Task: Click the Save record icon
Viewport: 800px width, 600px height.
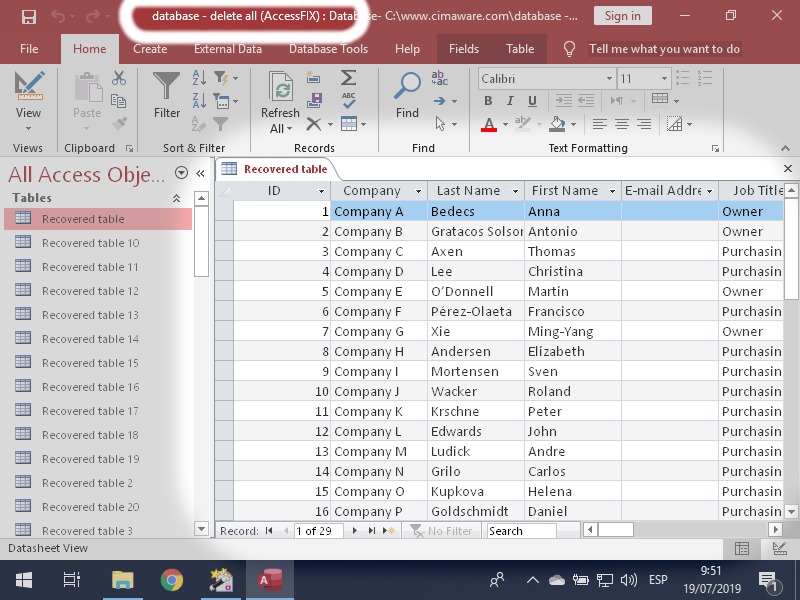Action: coord(316,100)
